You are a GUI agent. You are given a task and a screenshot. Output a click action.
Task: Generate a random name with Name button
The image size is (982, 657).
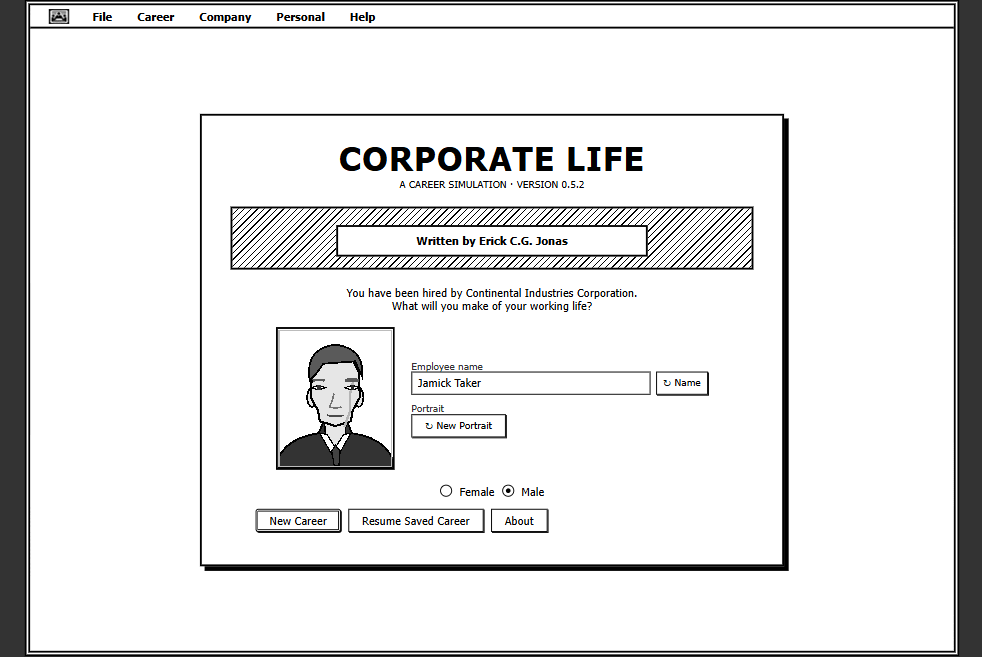682,383
